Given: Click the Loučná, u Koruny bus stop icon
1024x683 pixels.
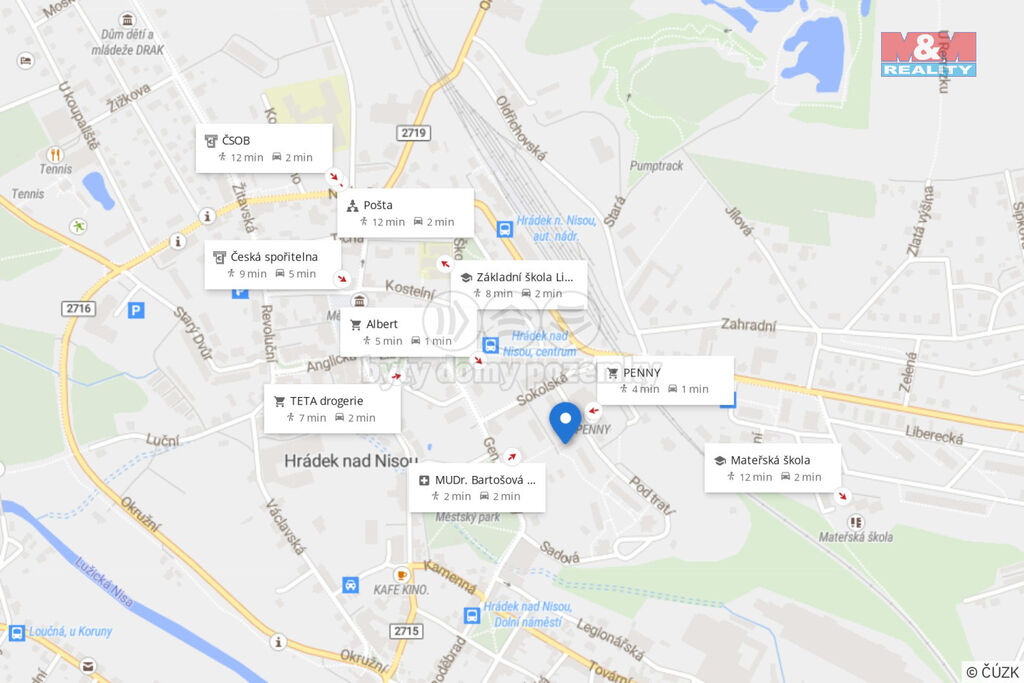Looking at the screenshot, I should (17, 633).
